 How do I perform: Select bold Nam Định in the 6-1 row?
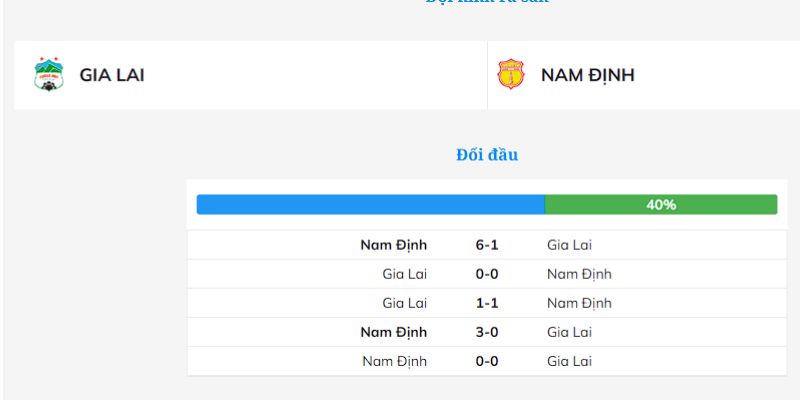pos(394,245)
